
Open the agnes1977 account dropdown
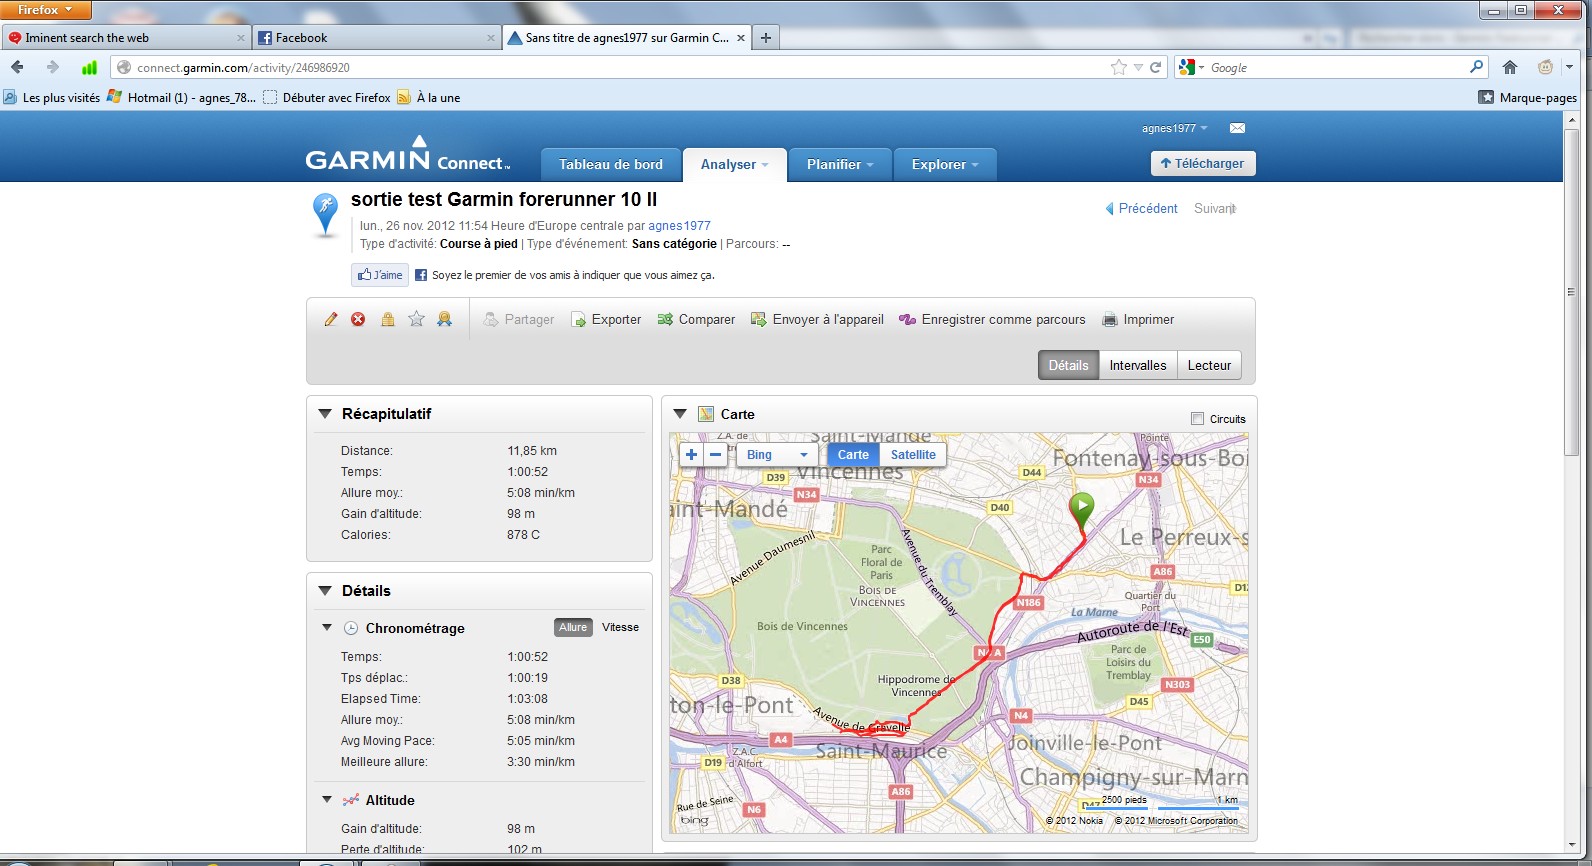coord(1175,128)
